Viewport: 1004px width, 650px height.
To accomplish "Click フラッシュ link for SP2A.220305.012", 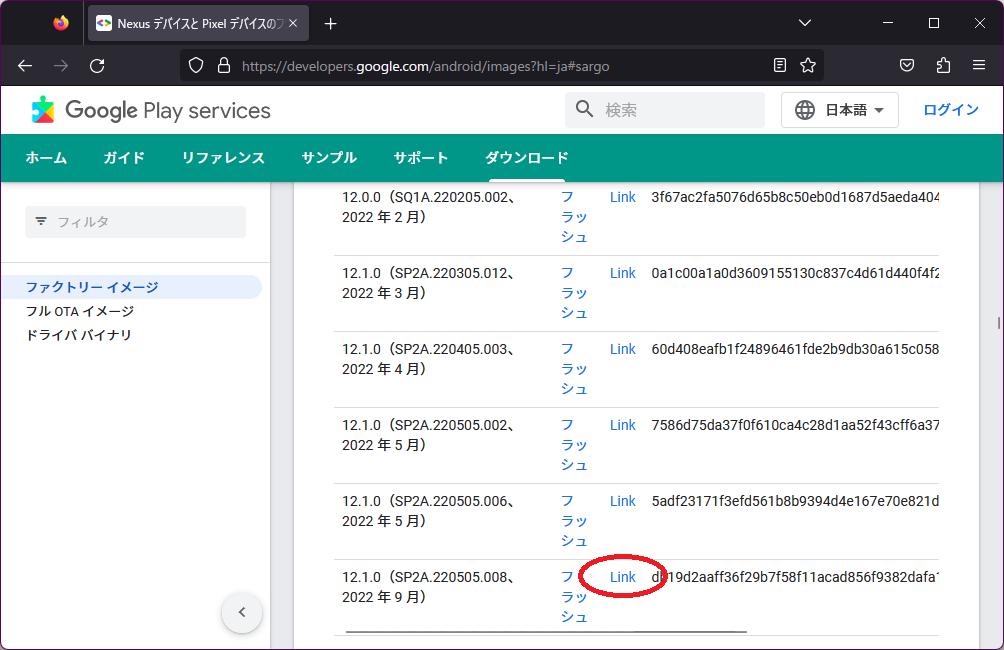I will [574, 293].
